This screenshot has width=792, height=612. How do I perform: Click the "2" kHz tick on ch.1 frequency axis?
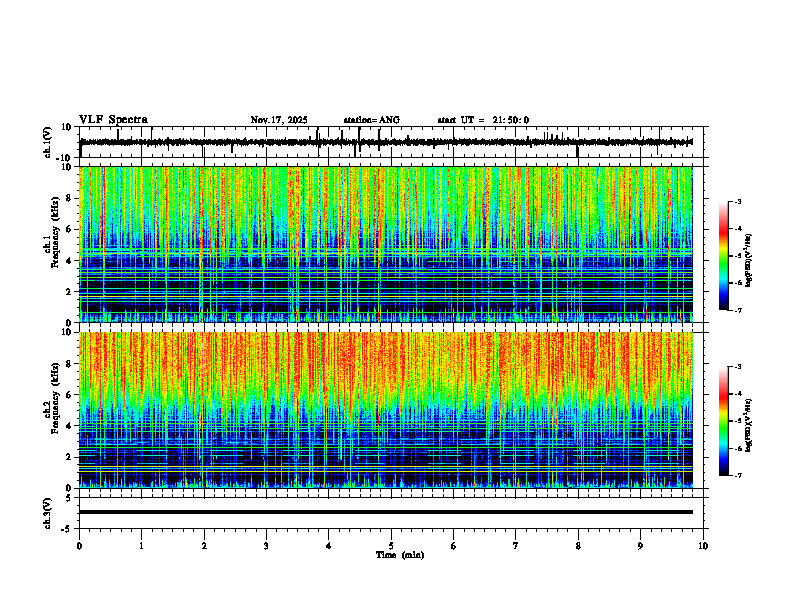69,292
